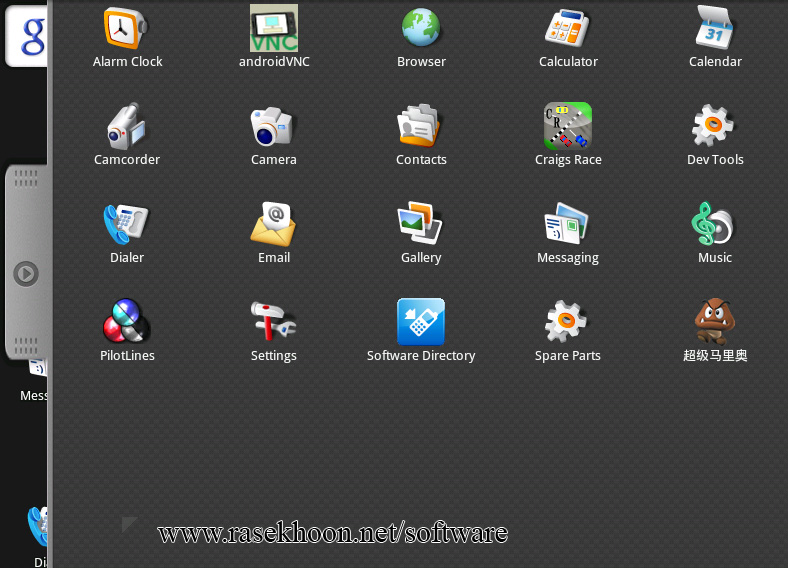Launch the Craigs Race game

point(568,127)
